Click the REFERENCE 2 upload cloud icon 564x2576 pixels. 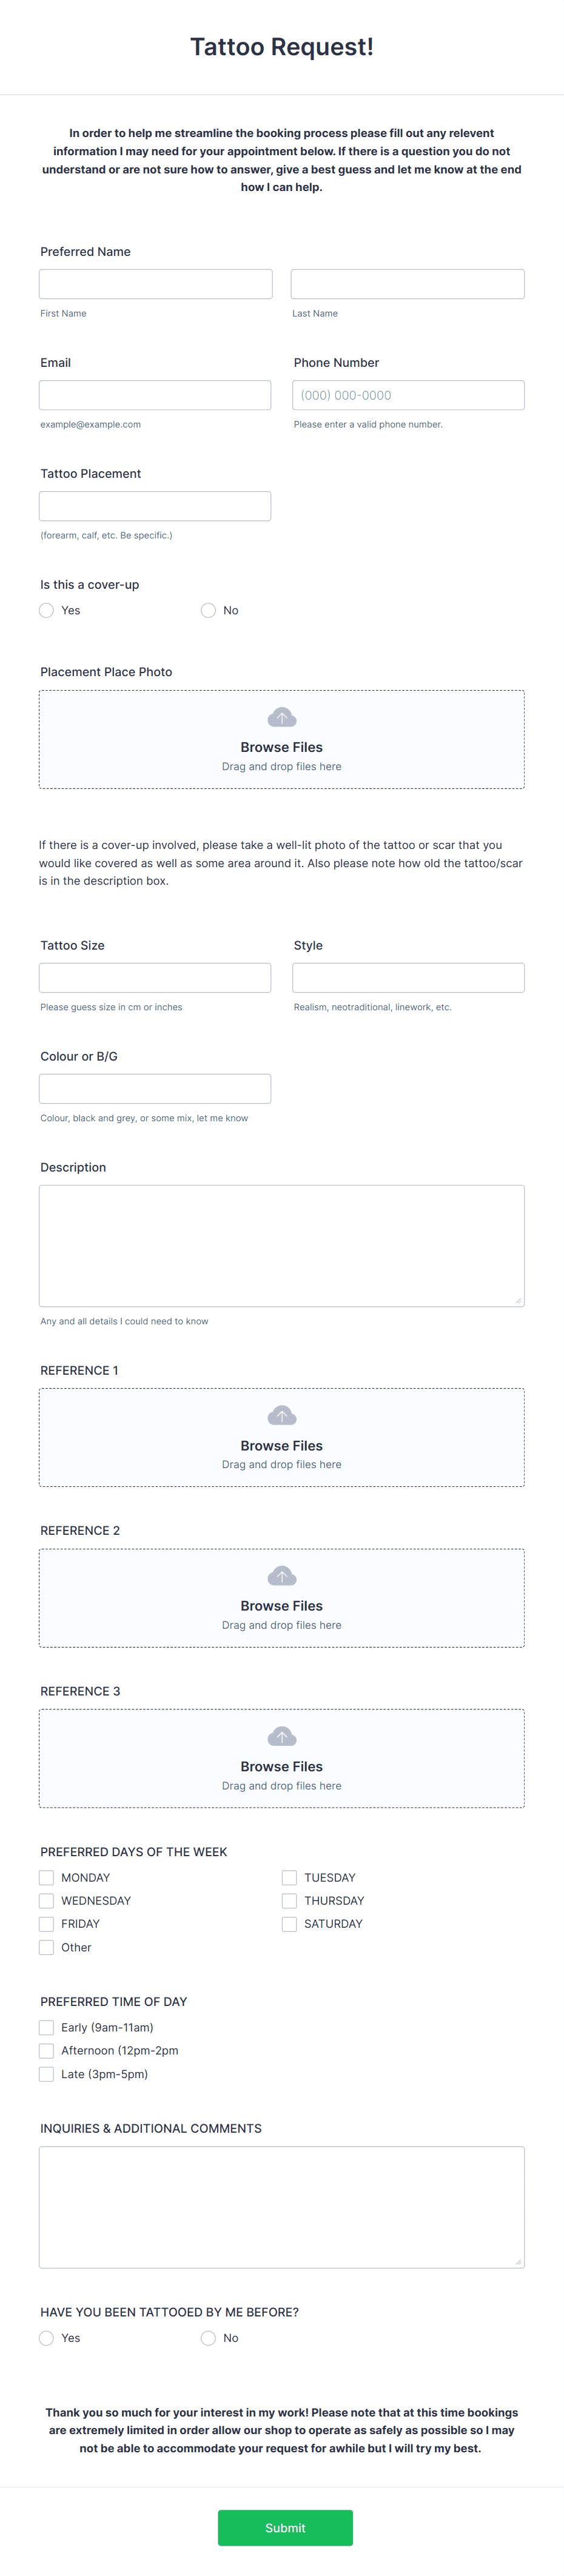pyautogui.click(x=282, y=1576)
